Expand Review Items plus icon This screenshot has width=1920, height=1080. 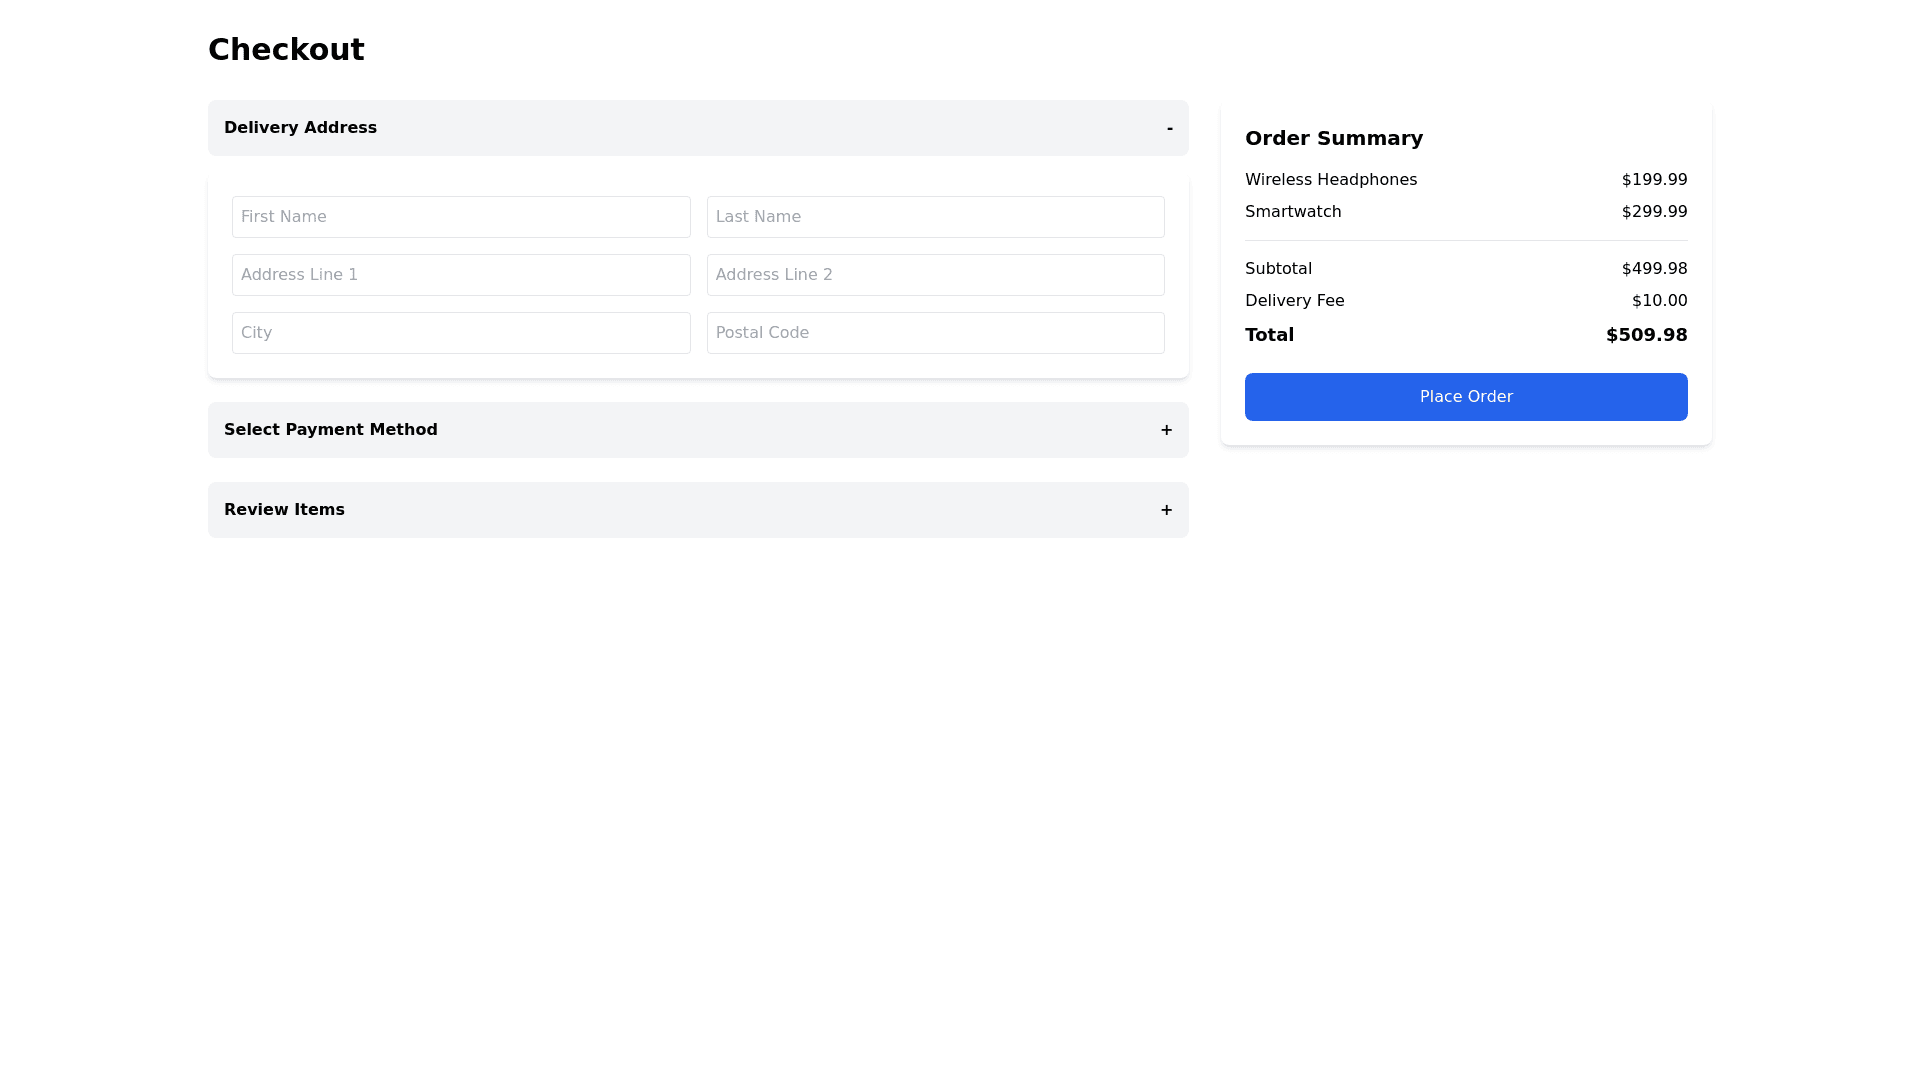[x=1166, y=510]
